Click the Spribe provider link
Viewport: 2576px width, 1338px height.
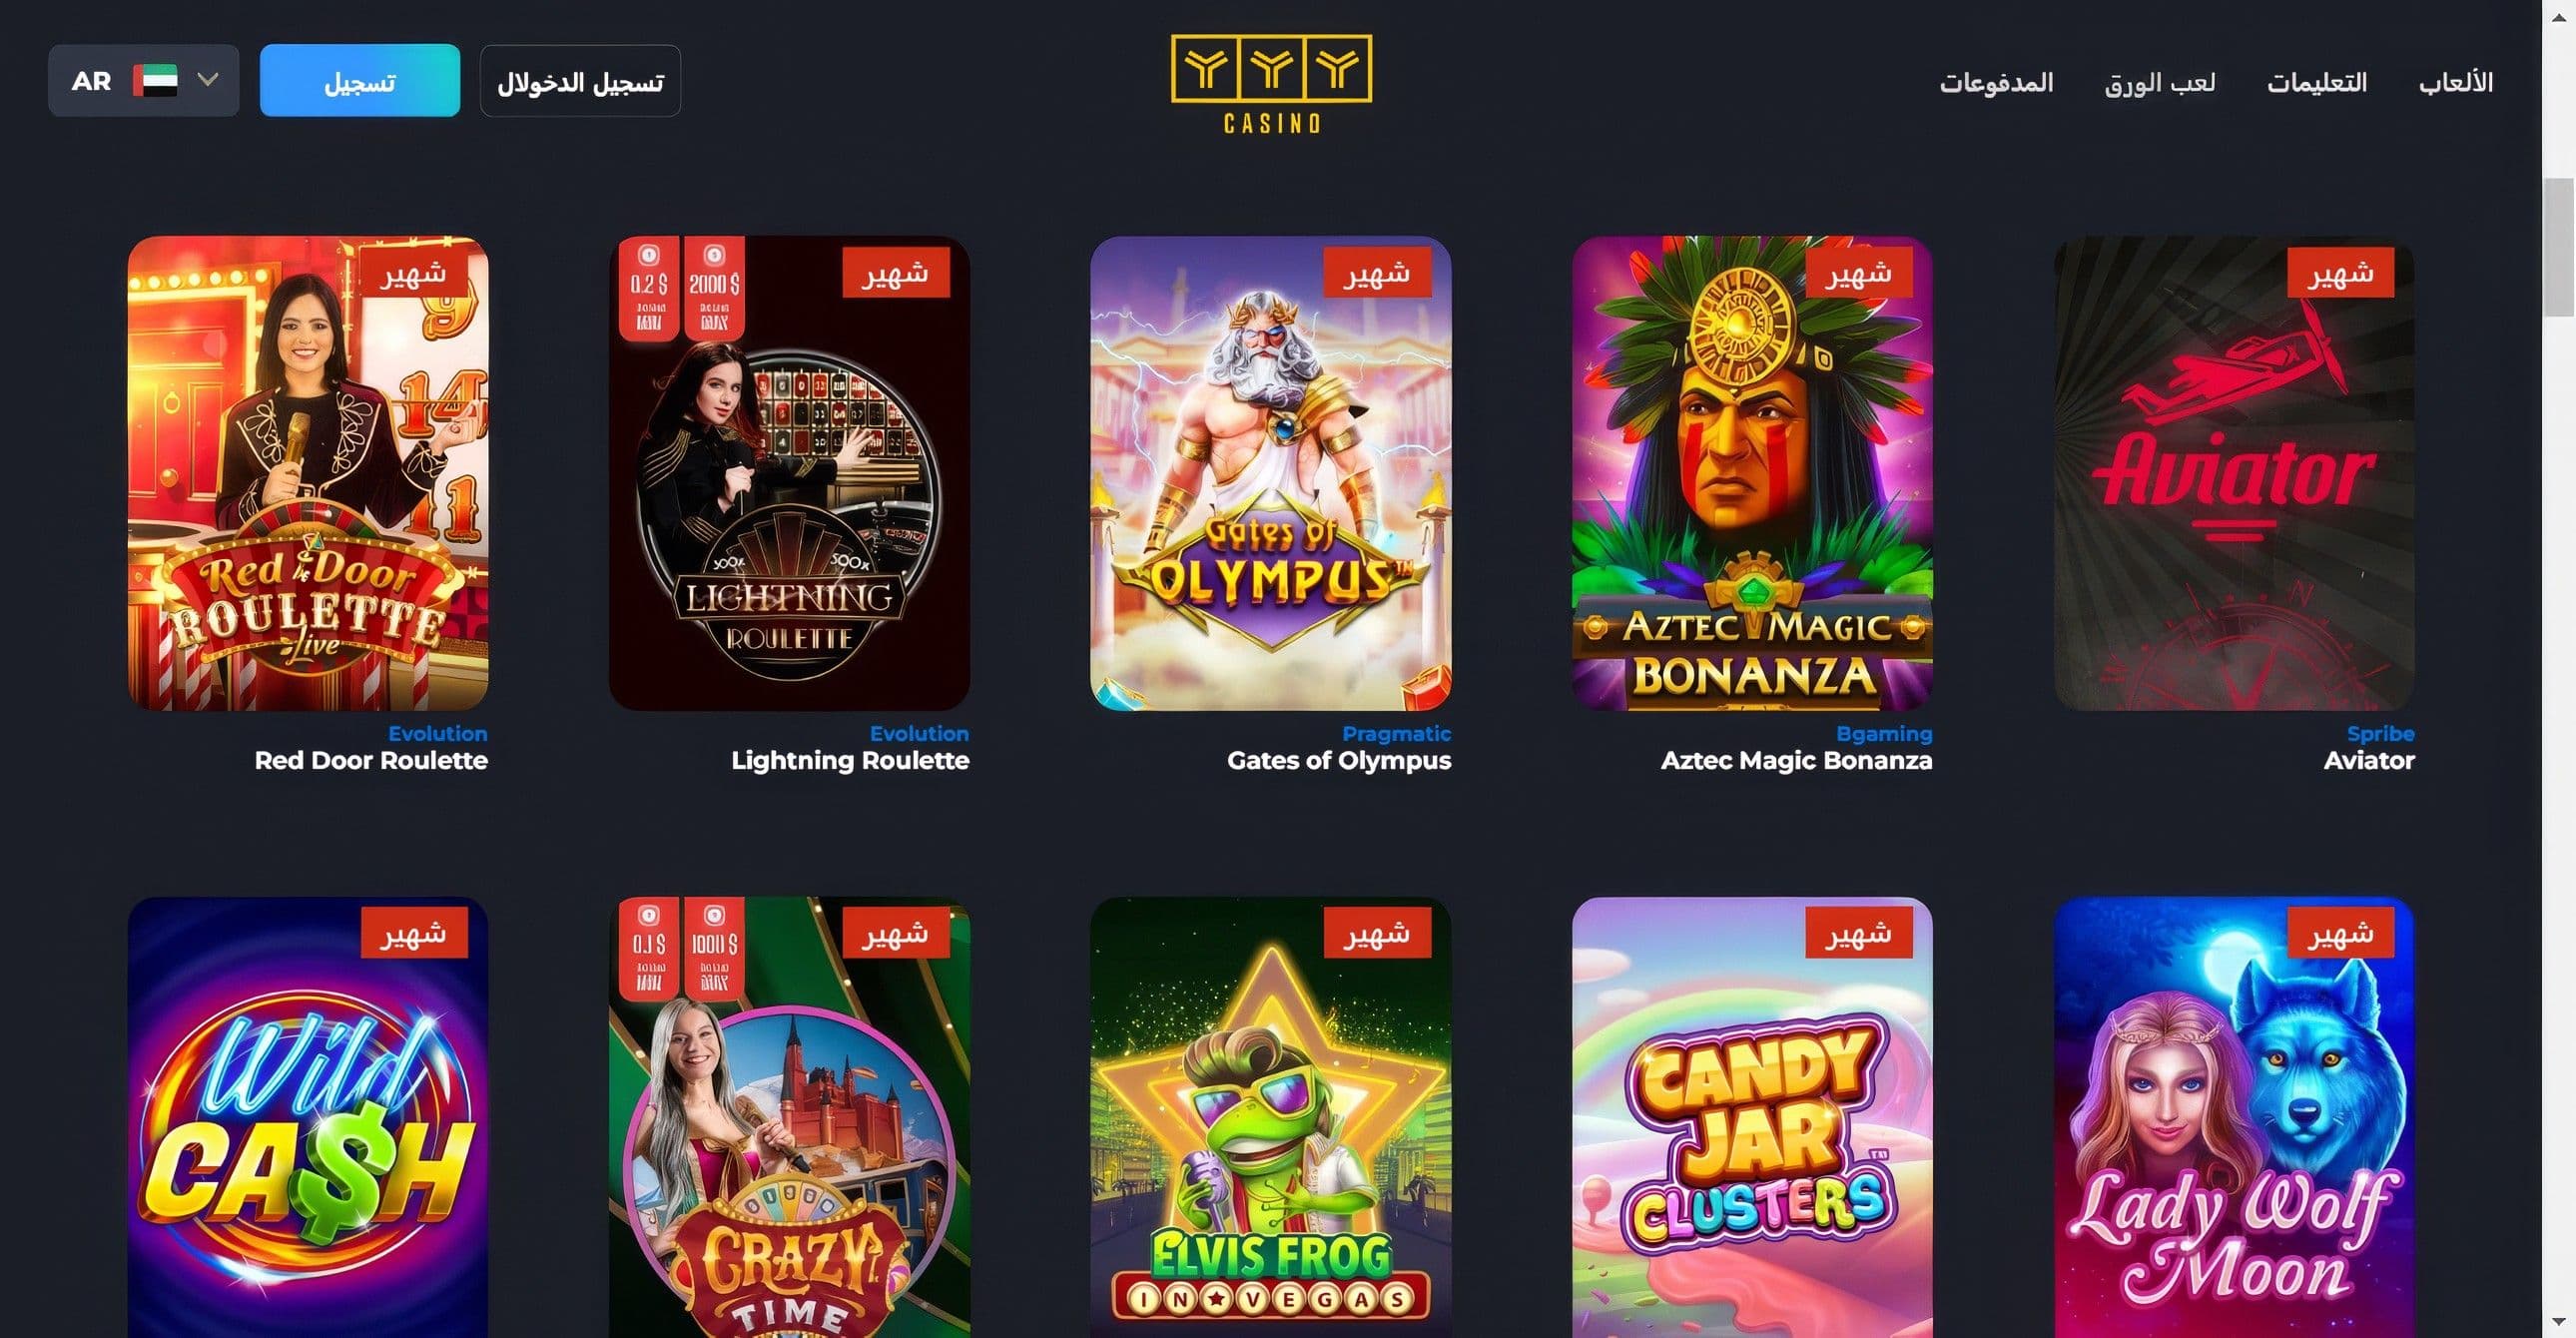[2380, 733]
